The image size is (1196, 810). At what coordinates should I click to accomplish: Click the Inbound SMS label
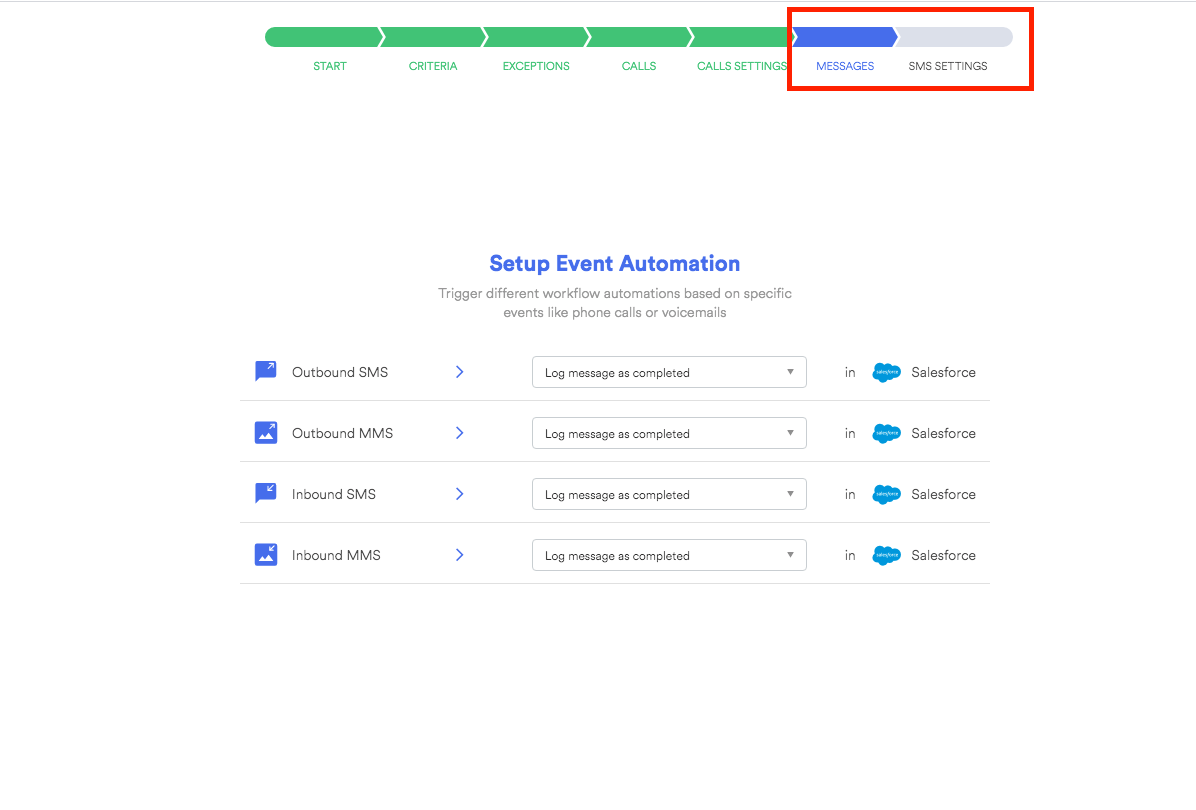coord(333,494)
